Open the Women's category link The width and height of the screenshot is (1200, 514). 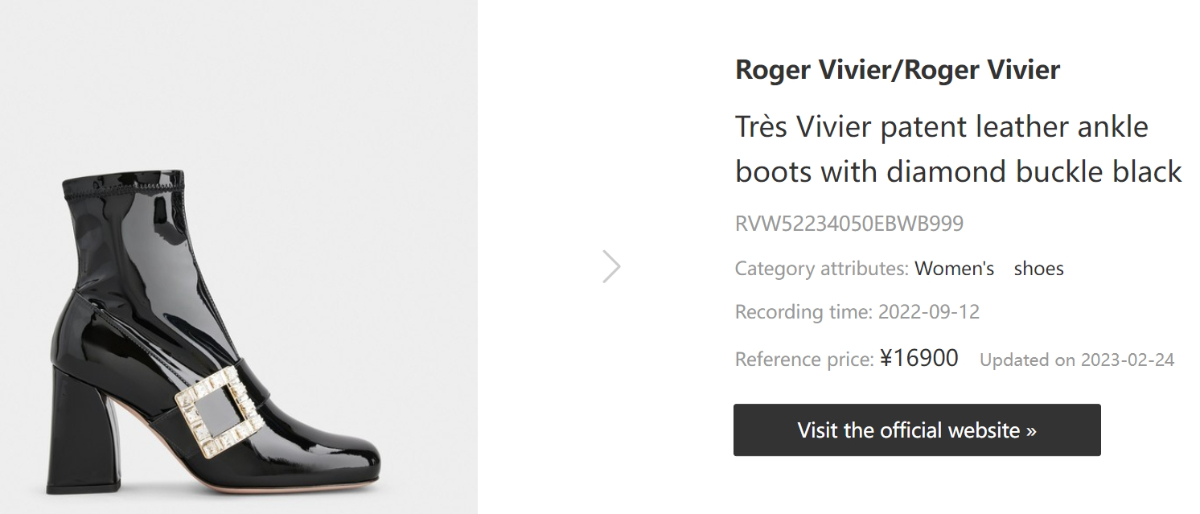[954, 269]
